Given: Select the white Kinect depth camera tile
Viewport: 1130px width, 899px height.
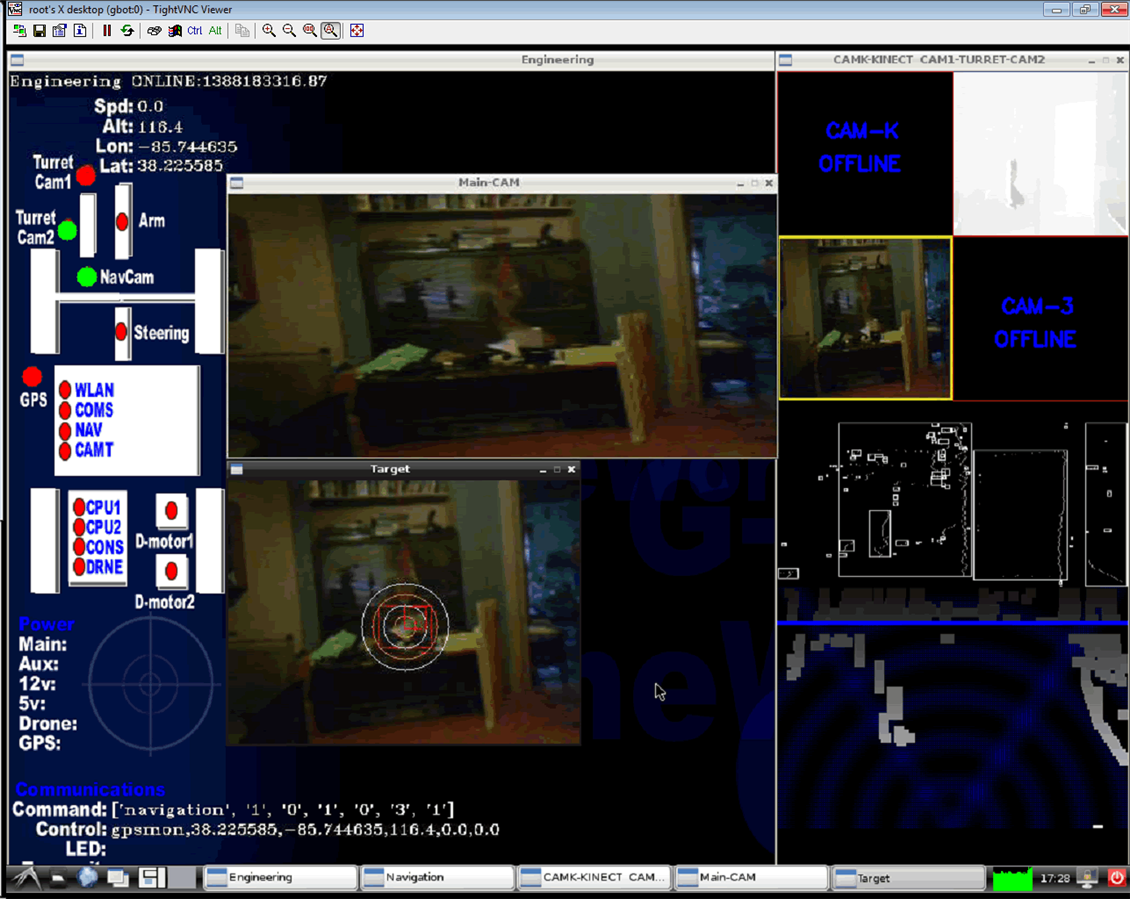Looking at the screenshot, I should [x=1041, y=153].
